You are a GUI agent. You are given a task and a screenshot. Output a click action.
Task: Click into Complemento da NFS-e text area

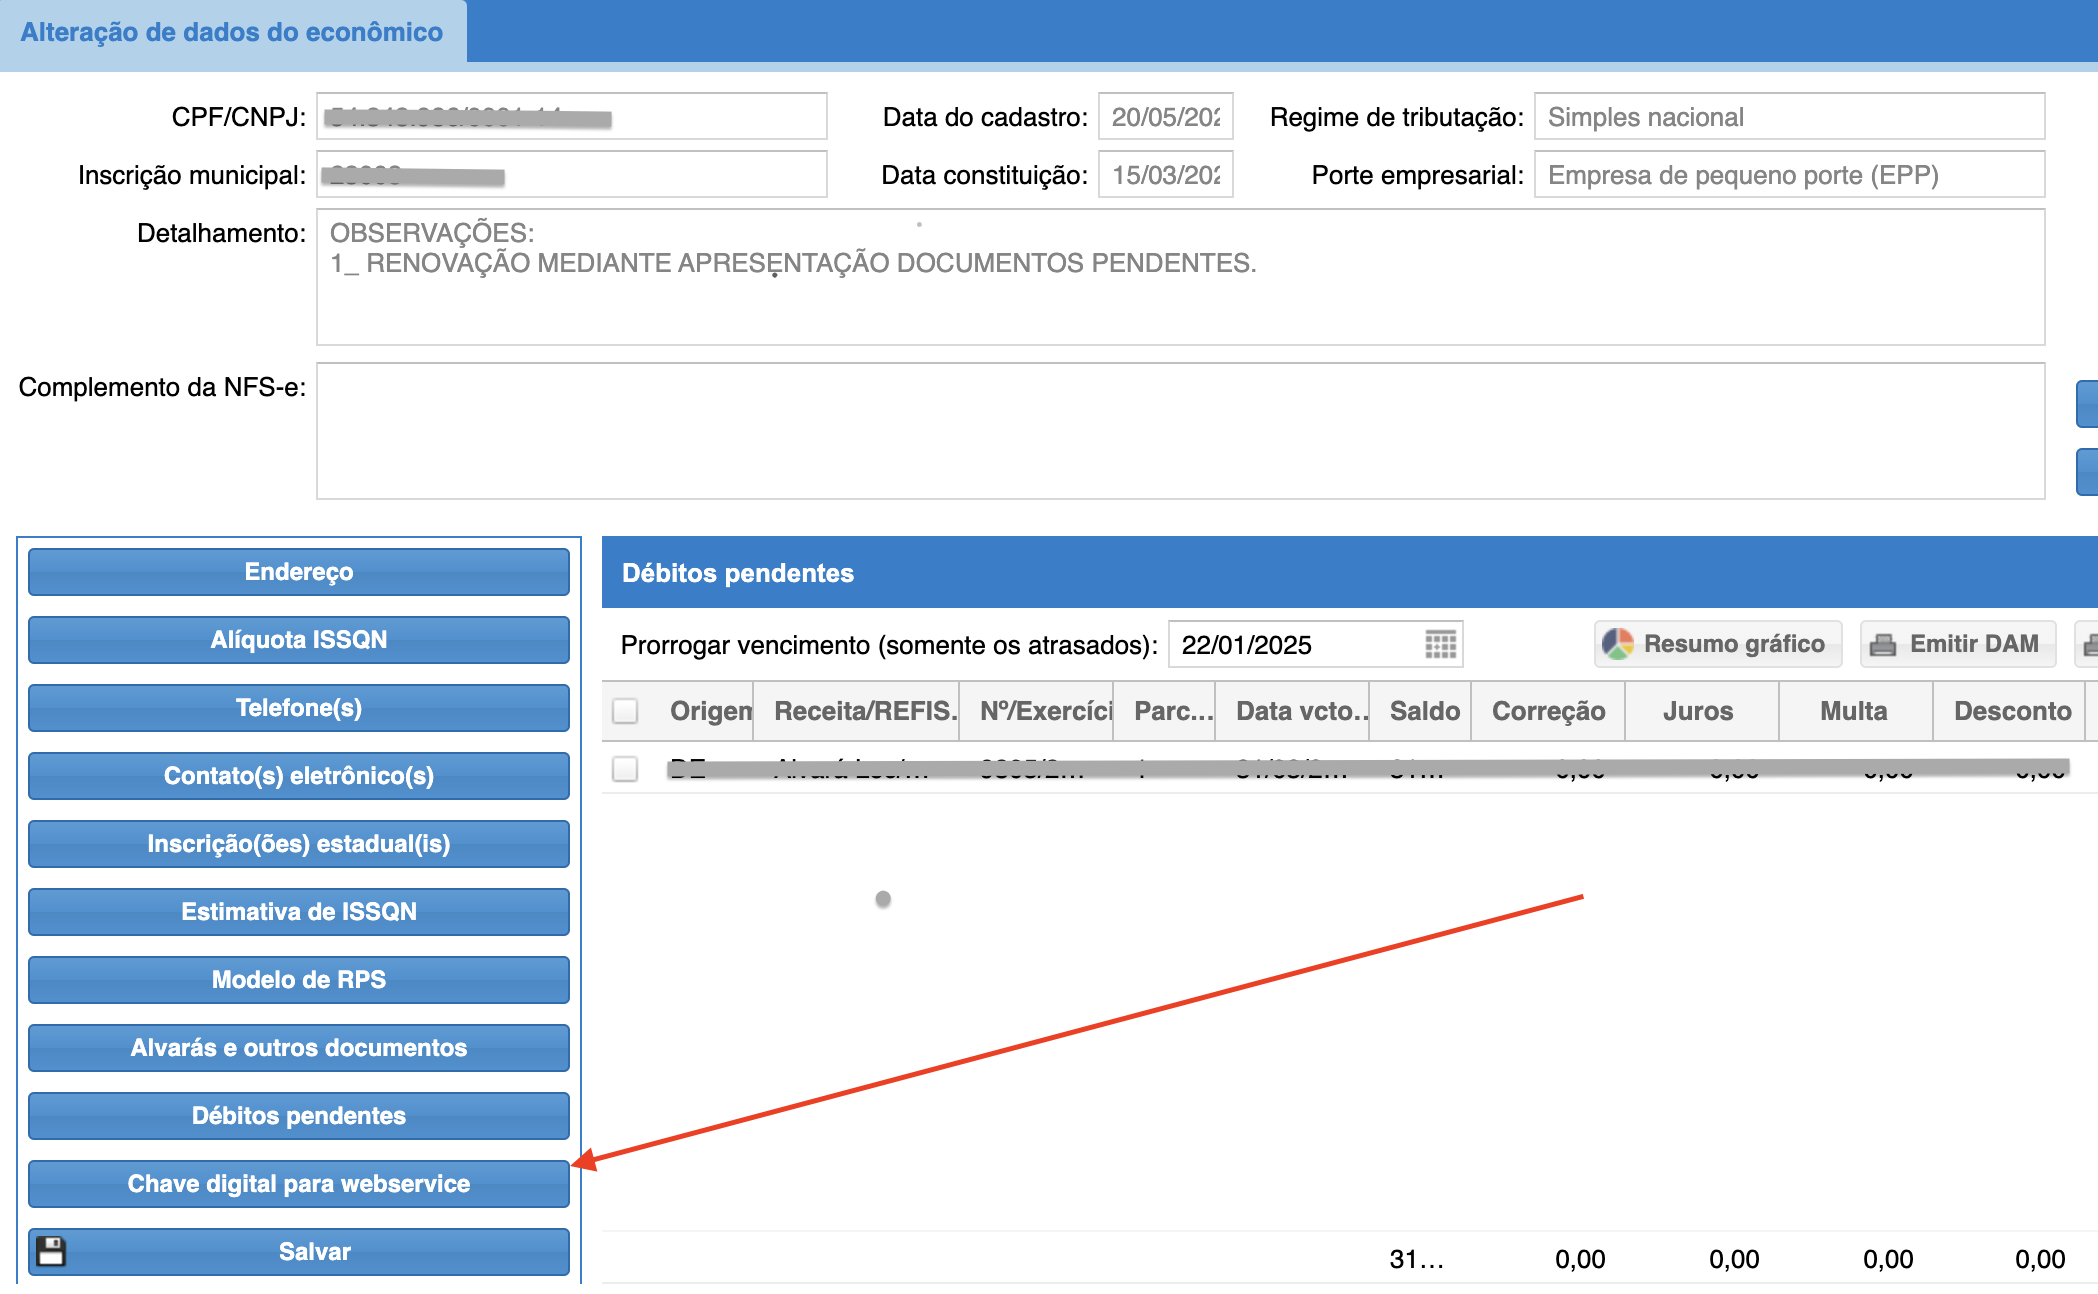pyautogui.click(x=1180, y=431)
